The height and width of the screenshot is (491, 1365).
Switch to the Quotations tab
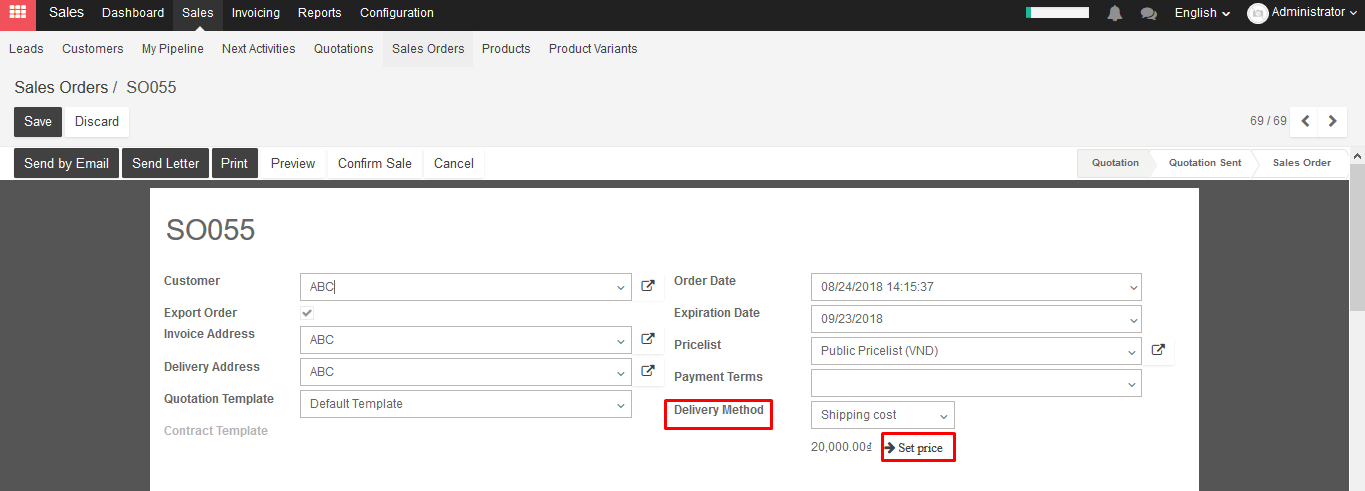pos(343,48)
